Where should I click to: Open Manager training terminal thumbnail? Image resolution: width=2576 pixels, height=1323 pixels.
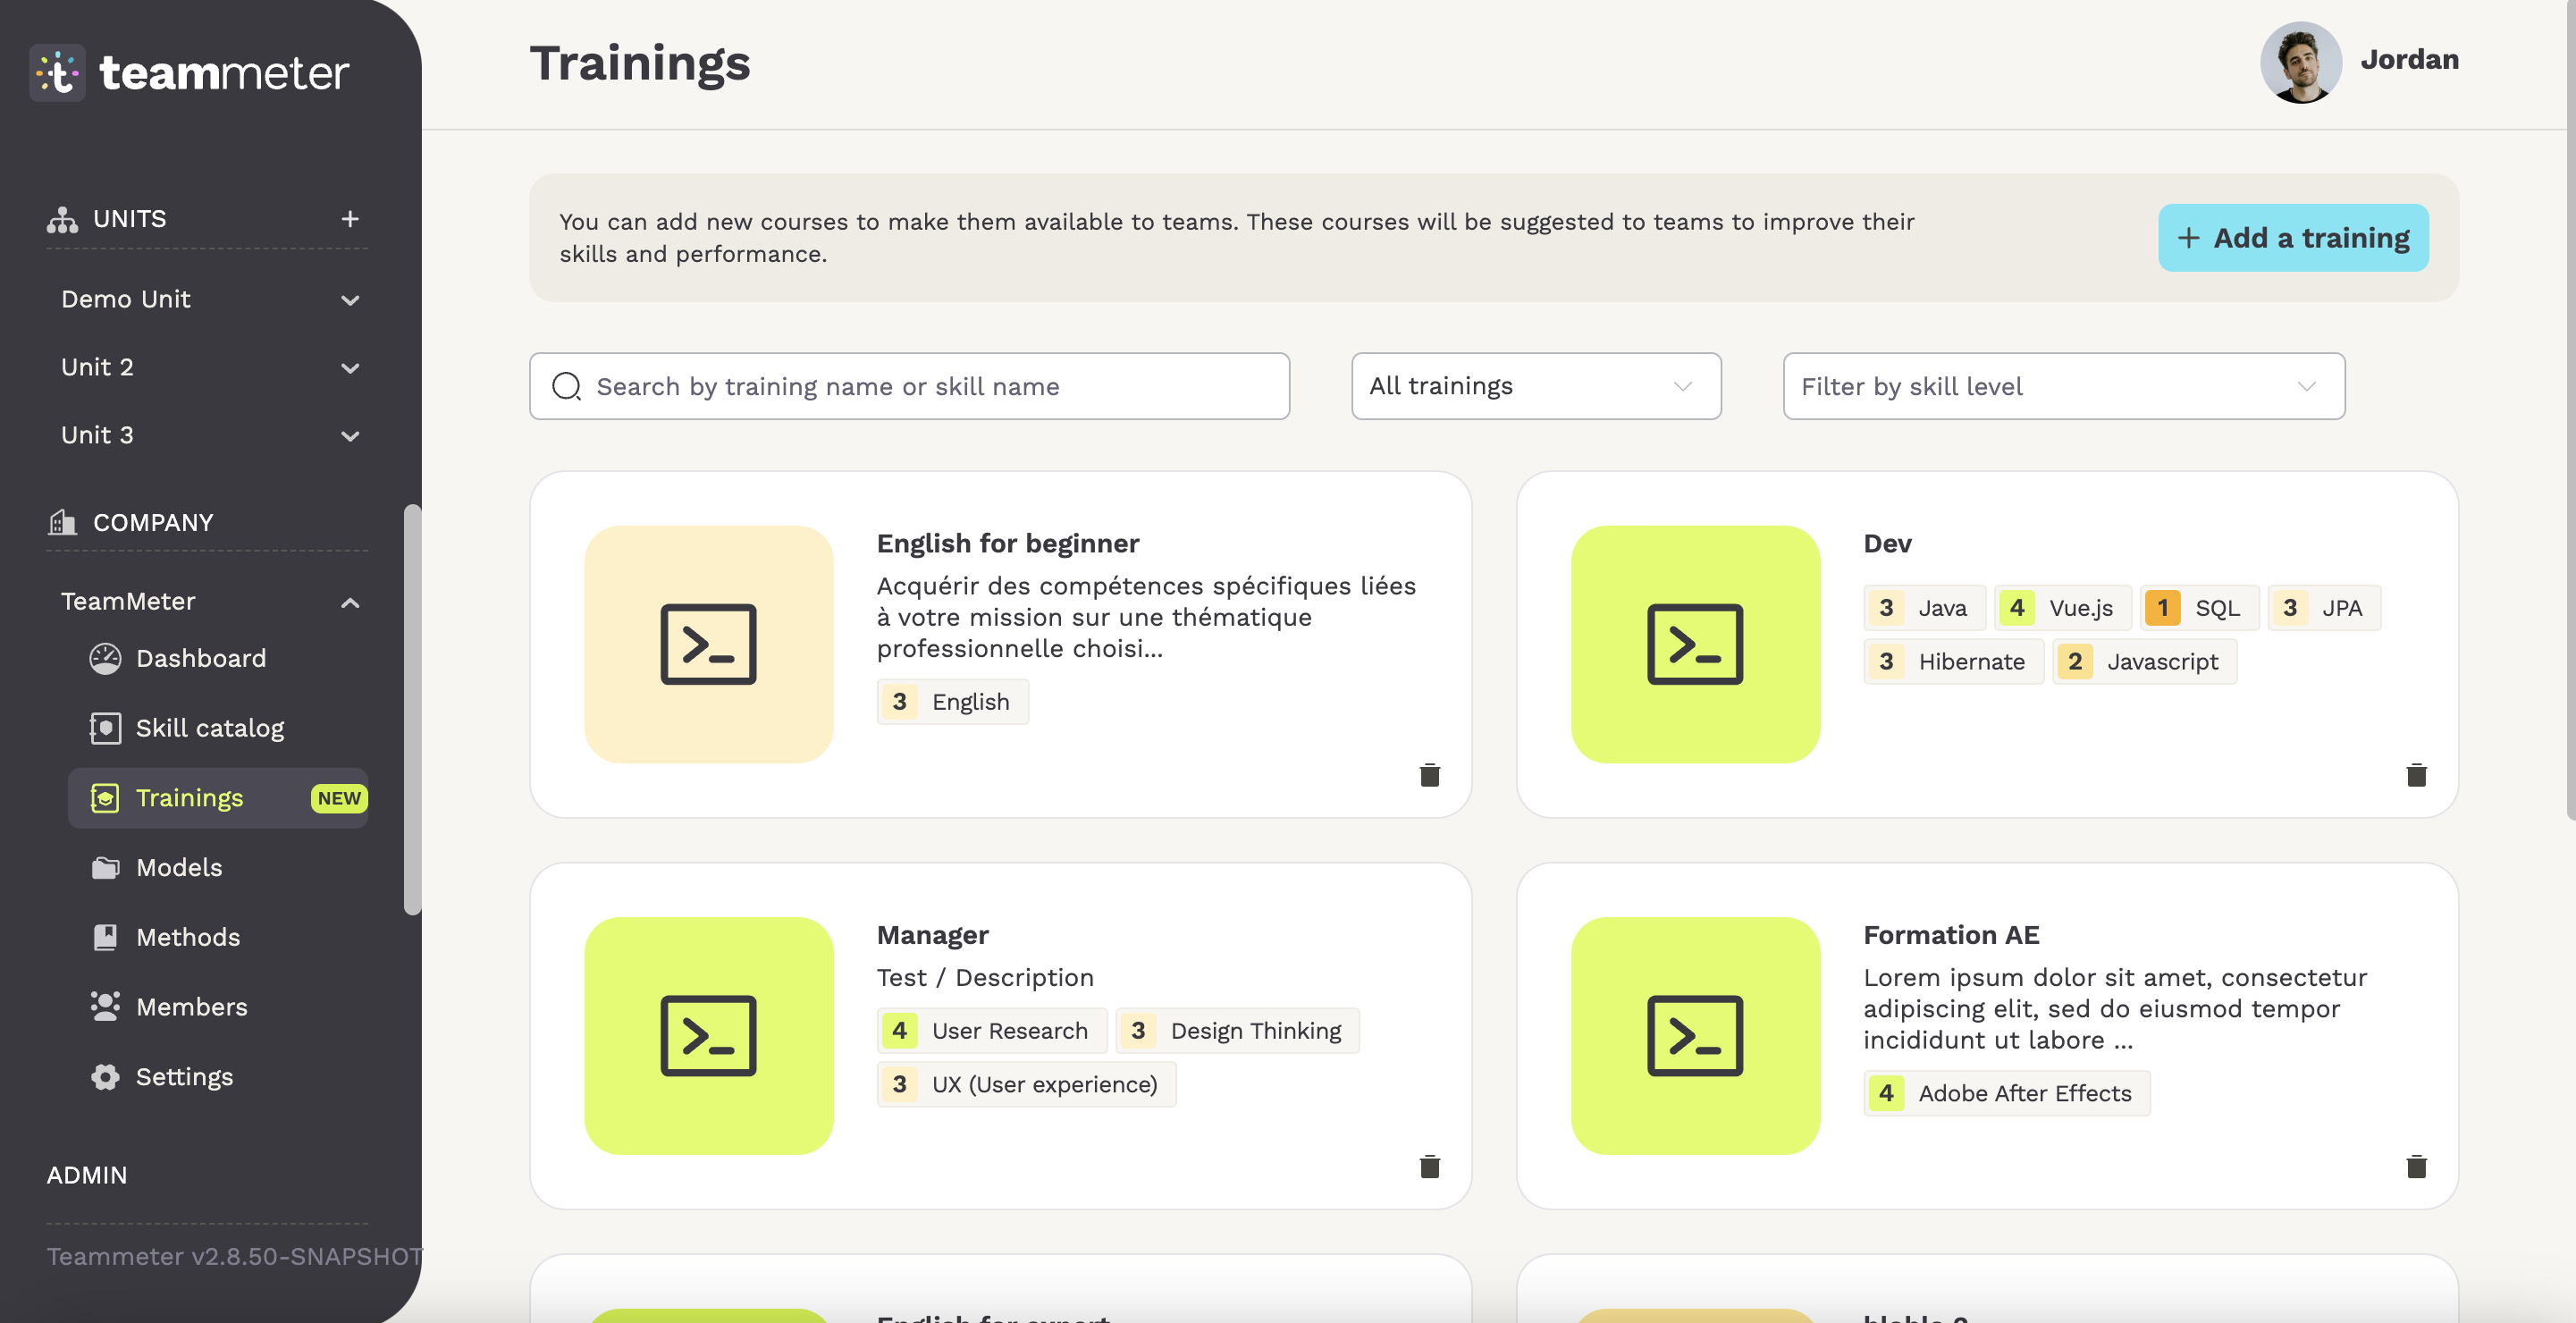click(x=709, y=1036)
